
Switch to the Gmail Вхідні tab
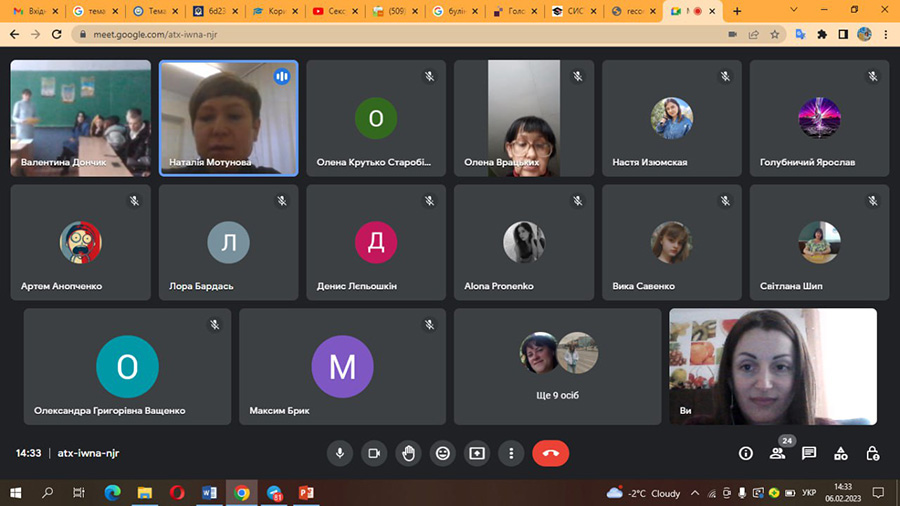tap(36, 11)
